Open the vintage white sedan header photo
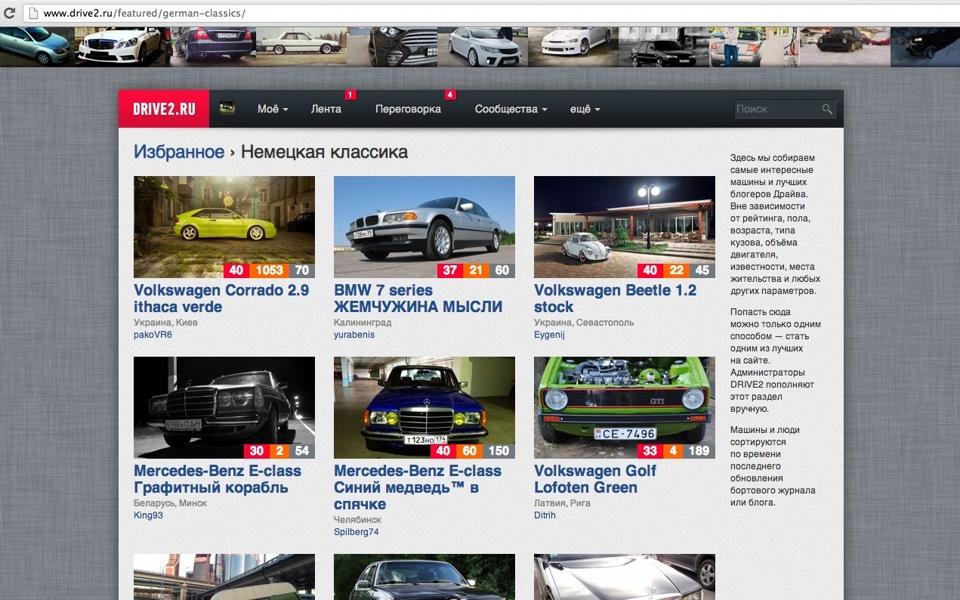Viewport: 960px width, 600px height. [x=301, y=46]
